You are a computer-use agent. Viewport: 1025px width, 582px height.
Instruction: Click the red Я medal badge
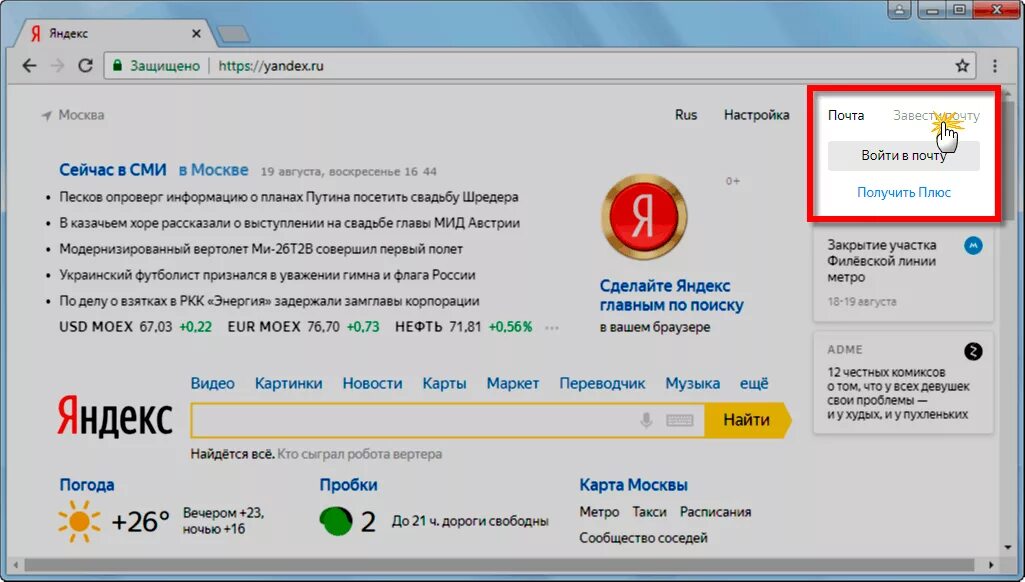click(643, 216)
